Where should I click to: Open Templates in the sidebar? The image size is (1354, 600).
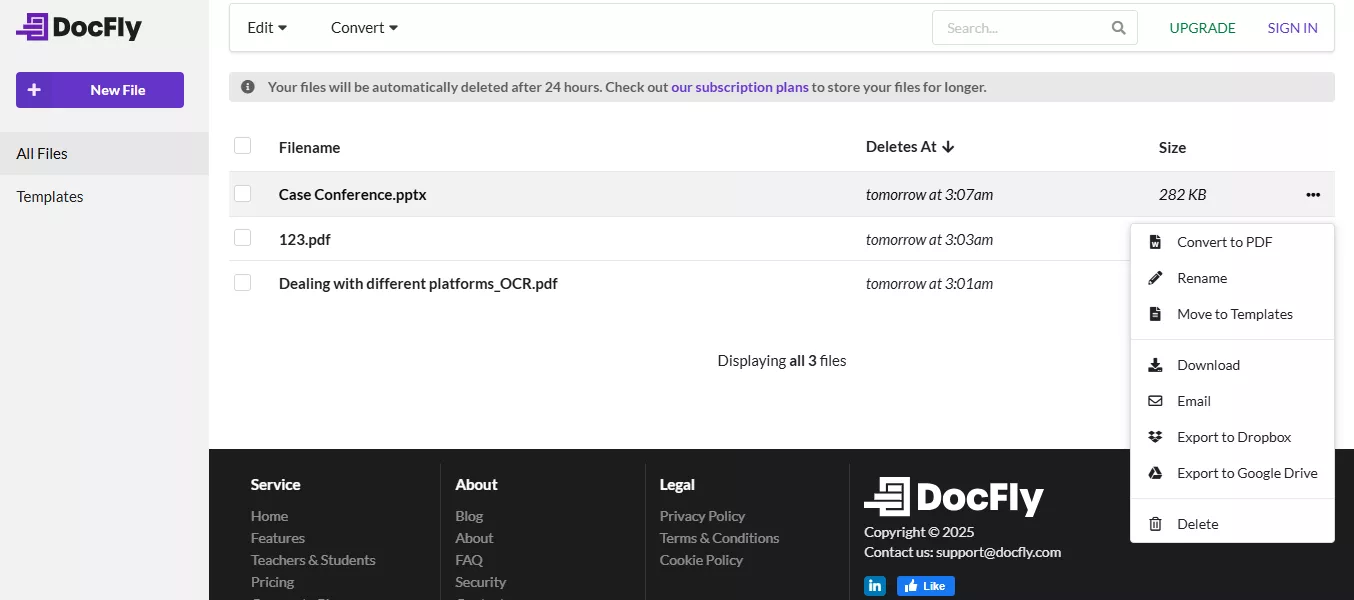(50, 197)
